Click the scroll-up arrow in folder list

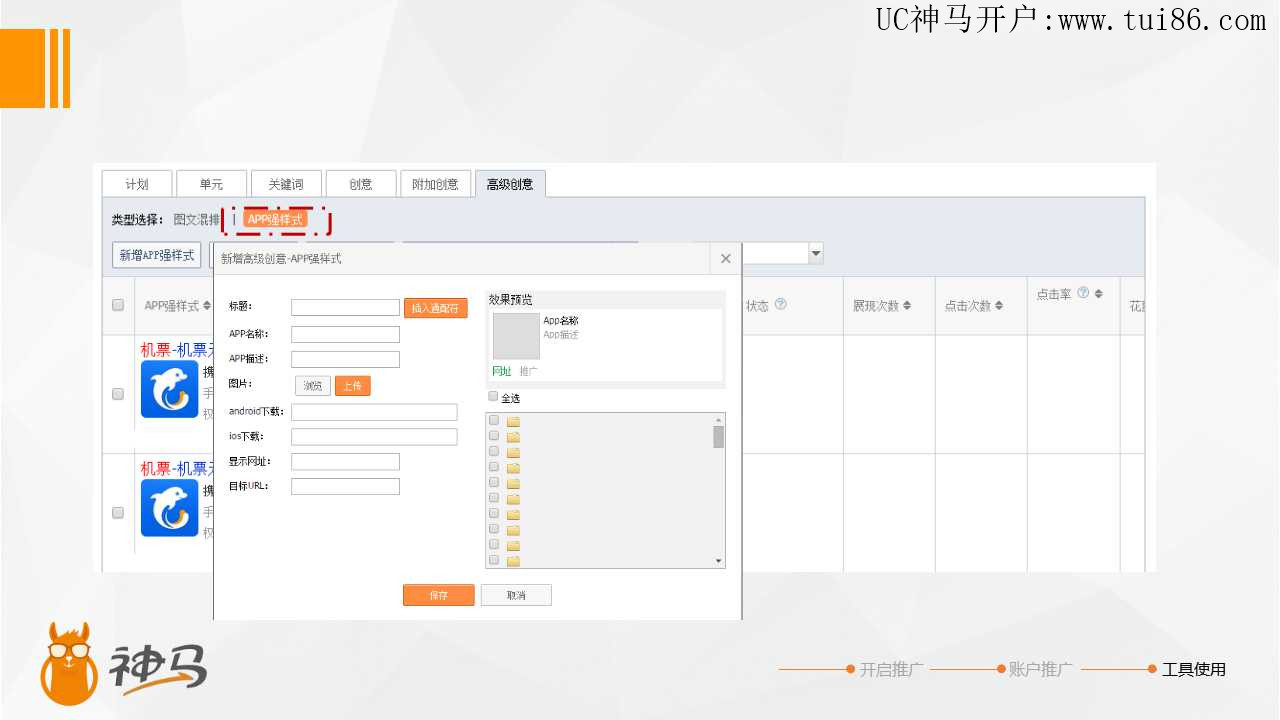718,419
